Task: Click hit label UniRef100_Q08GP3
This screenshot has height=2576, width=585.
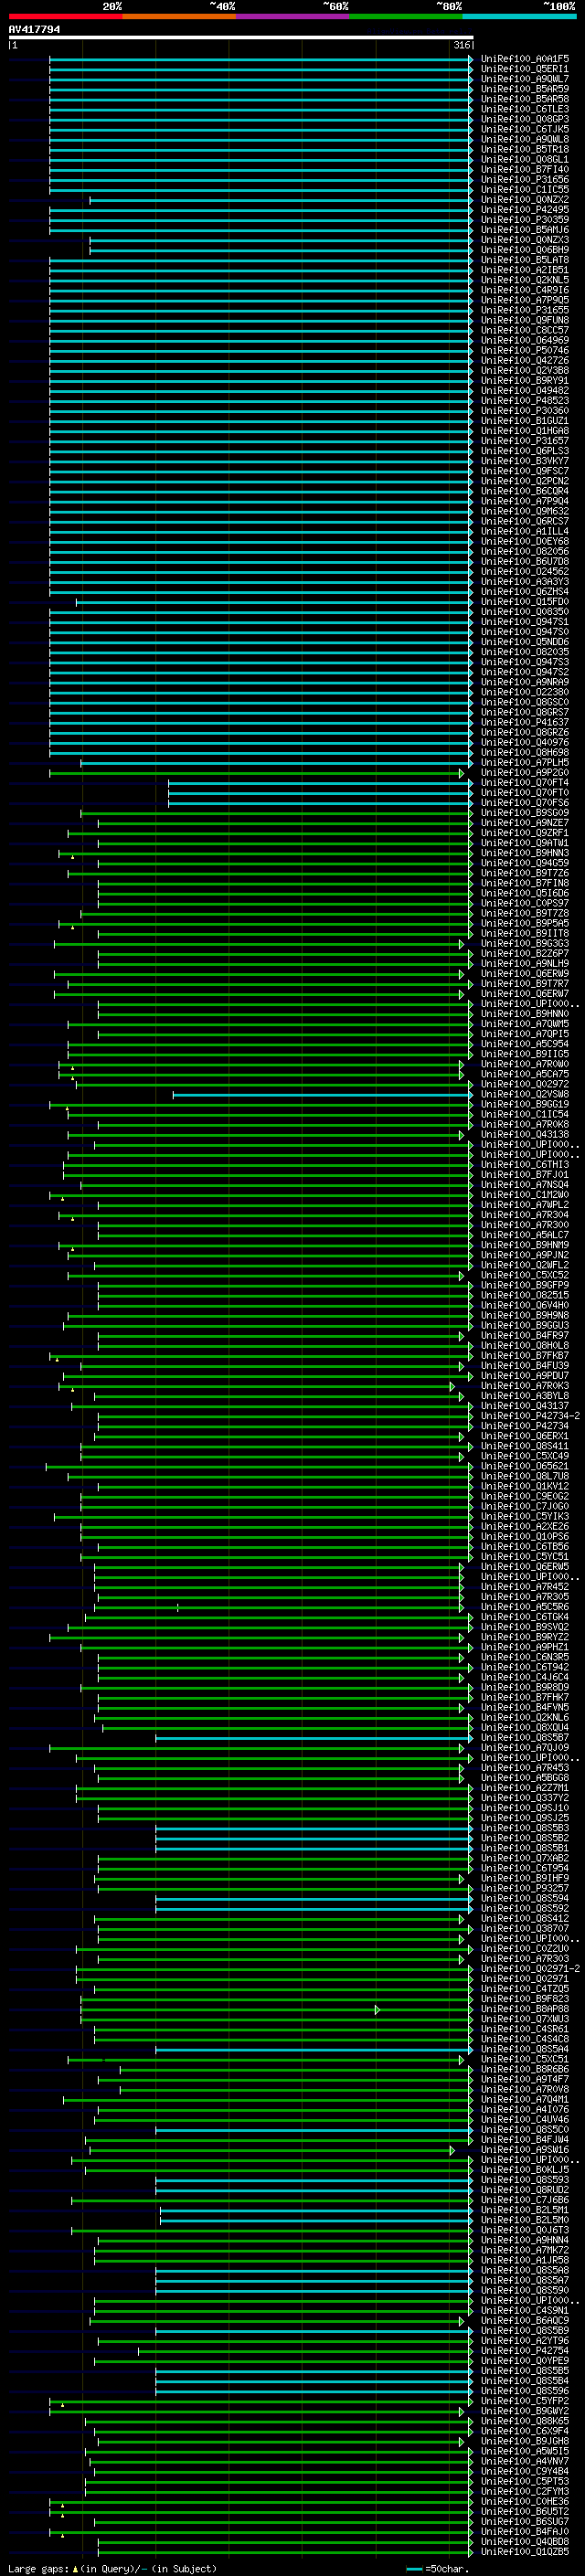Action: click(525, 119)
